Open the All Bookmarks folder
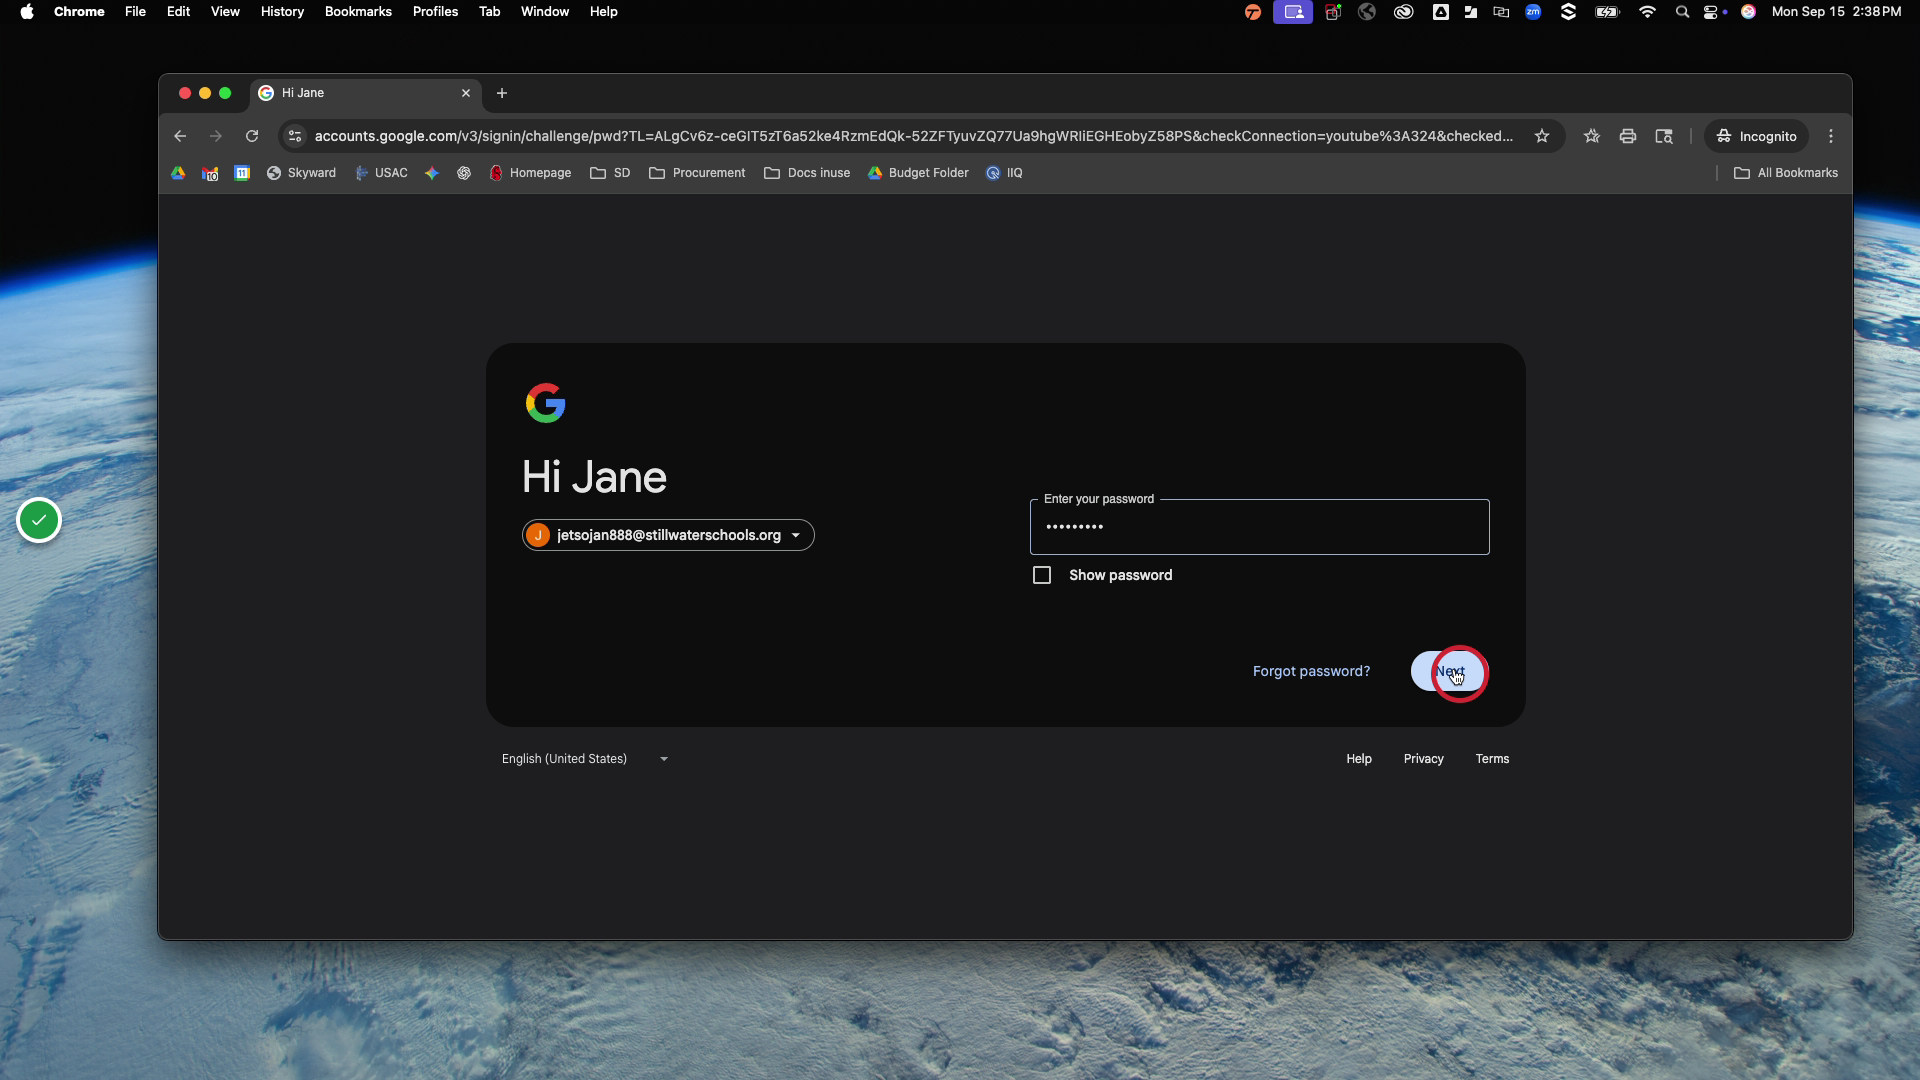Image resolution: width=1920 pixels, height=1080 pixels. click(1786, 173)
